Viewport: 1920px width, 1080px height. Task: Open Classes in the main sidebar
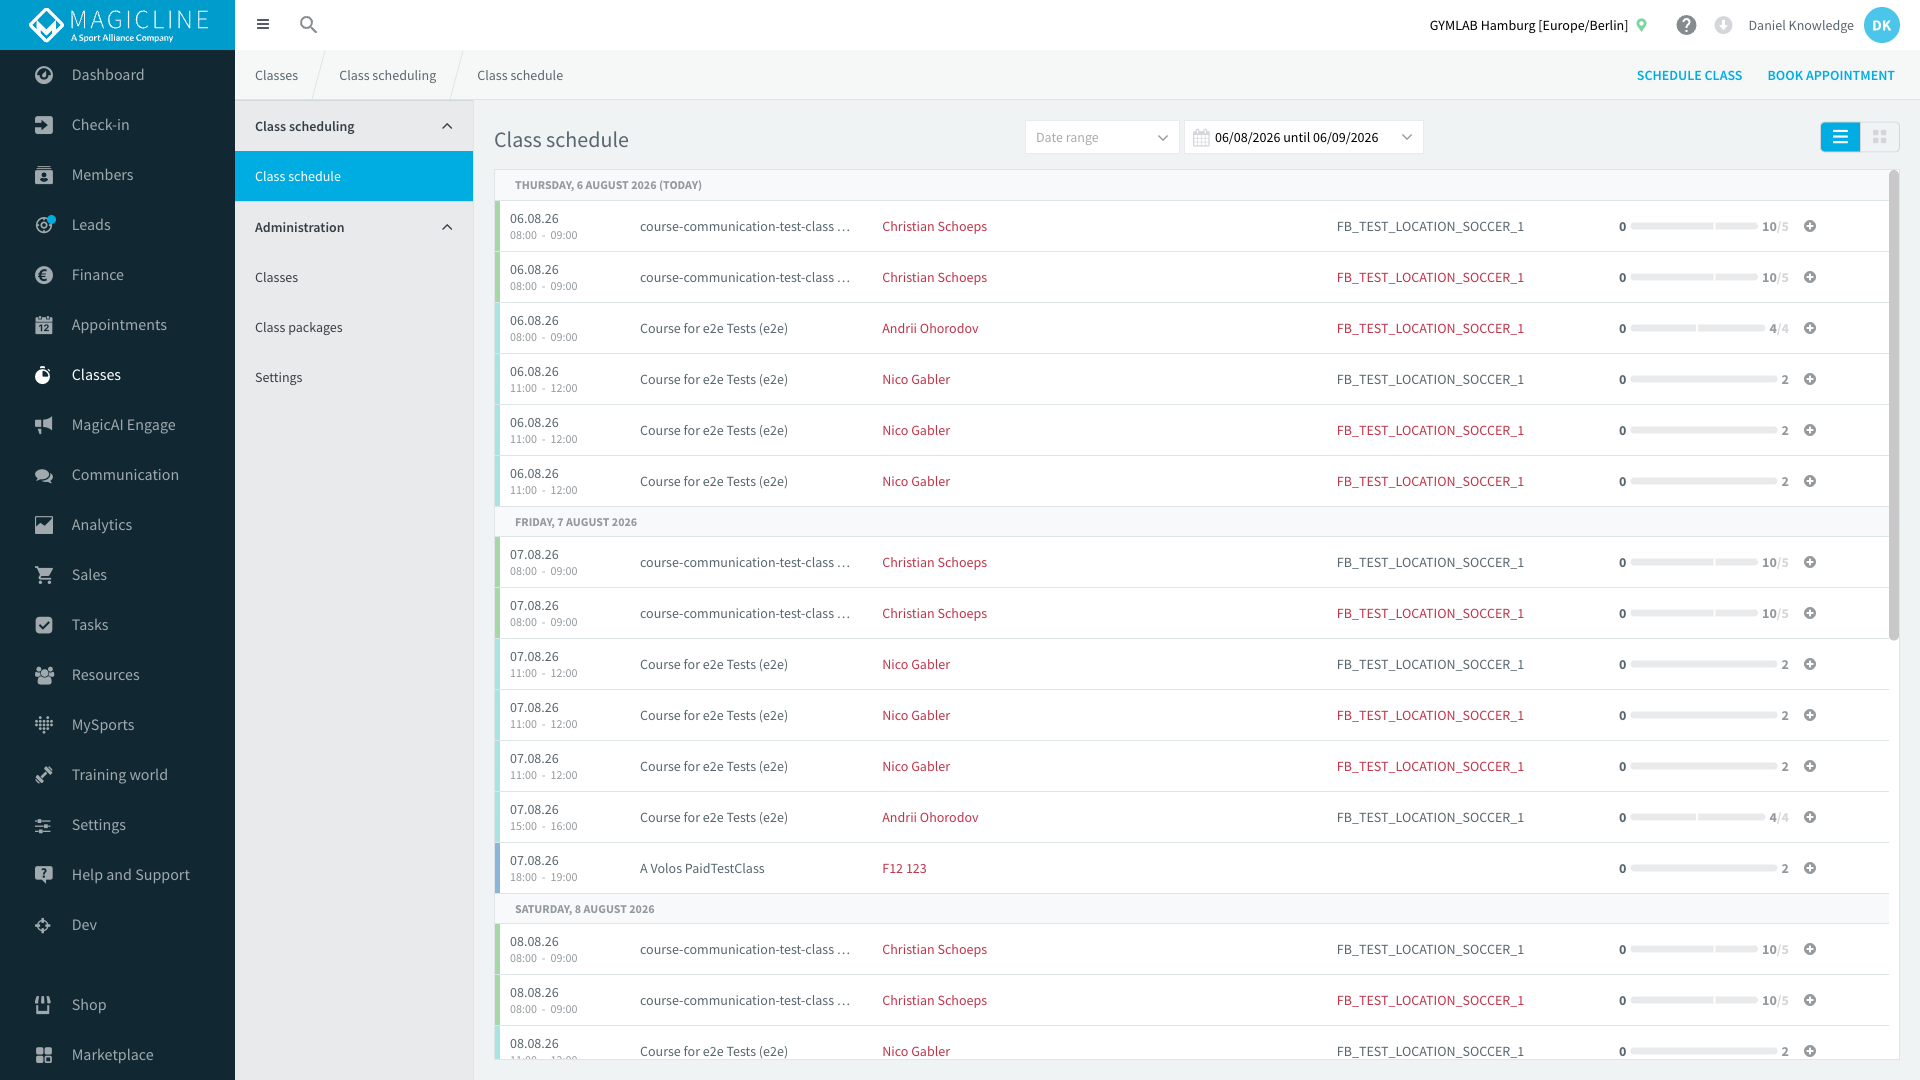pos(117,375)
